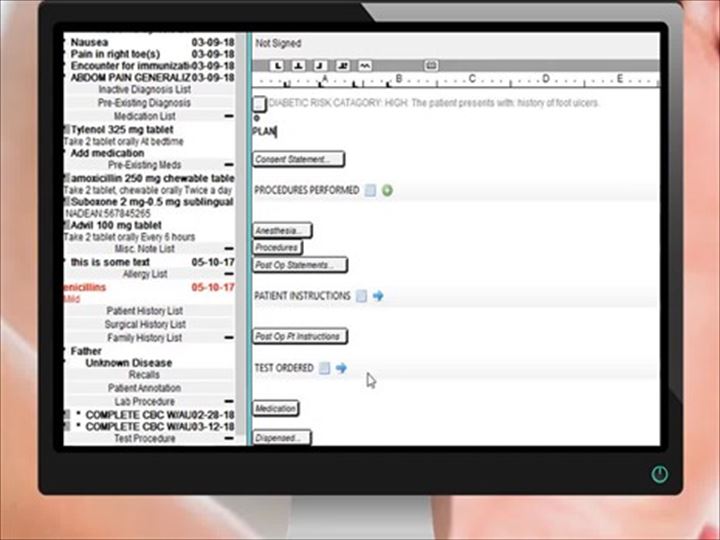
Task: Collapse the Allergy List section
Action: (229, 274)
